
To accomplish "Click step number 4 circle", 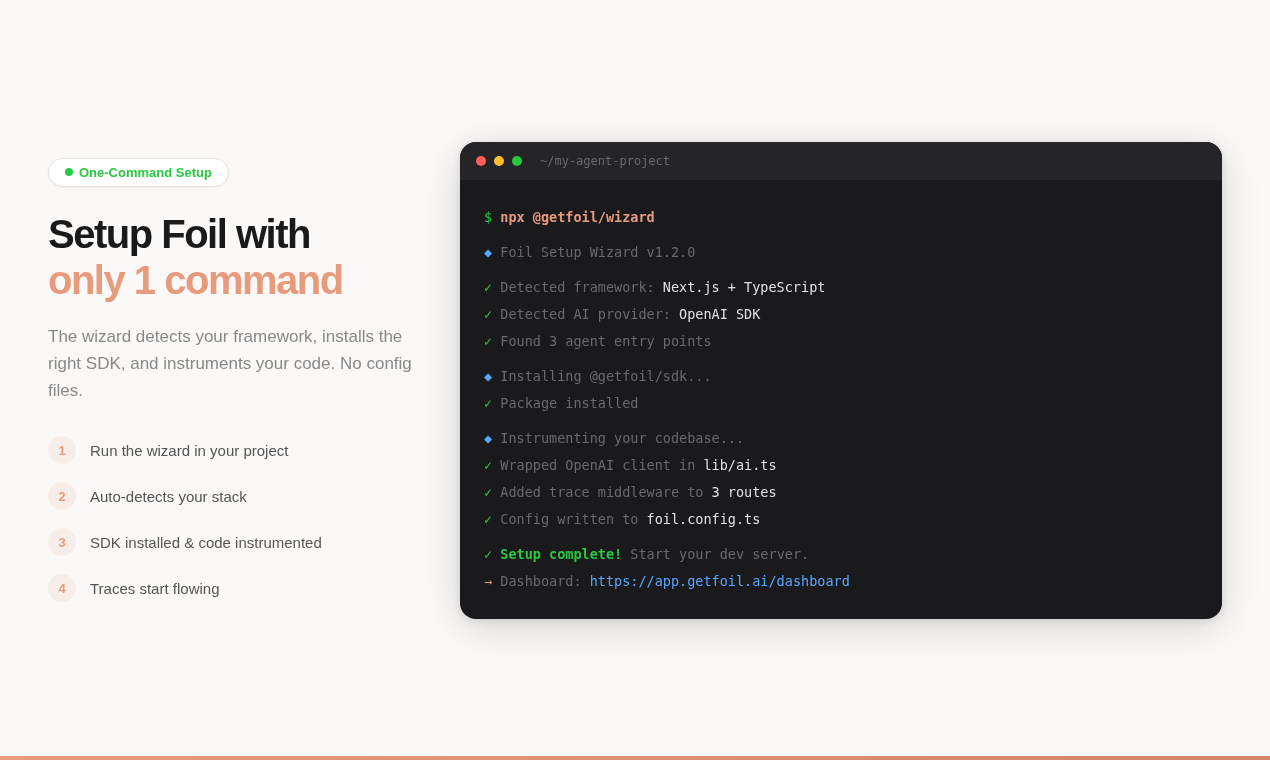I will pos(62,588).
